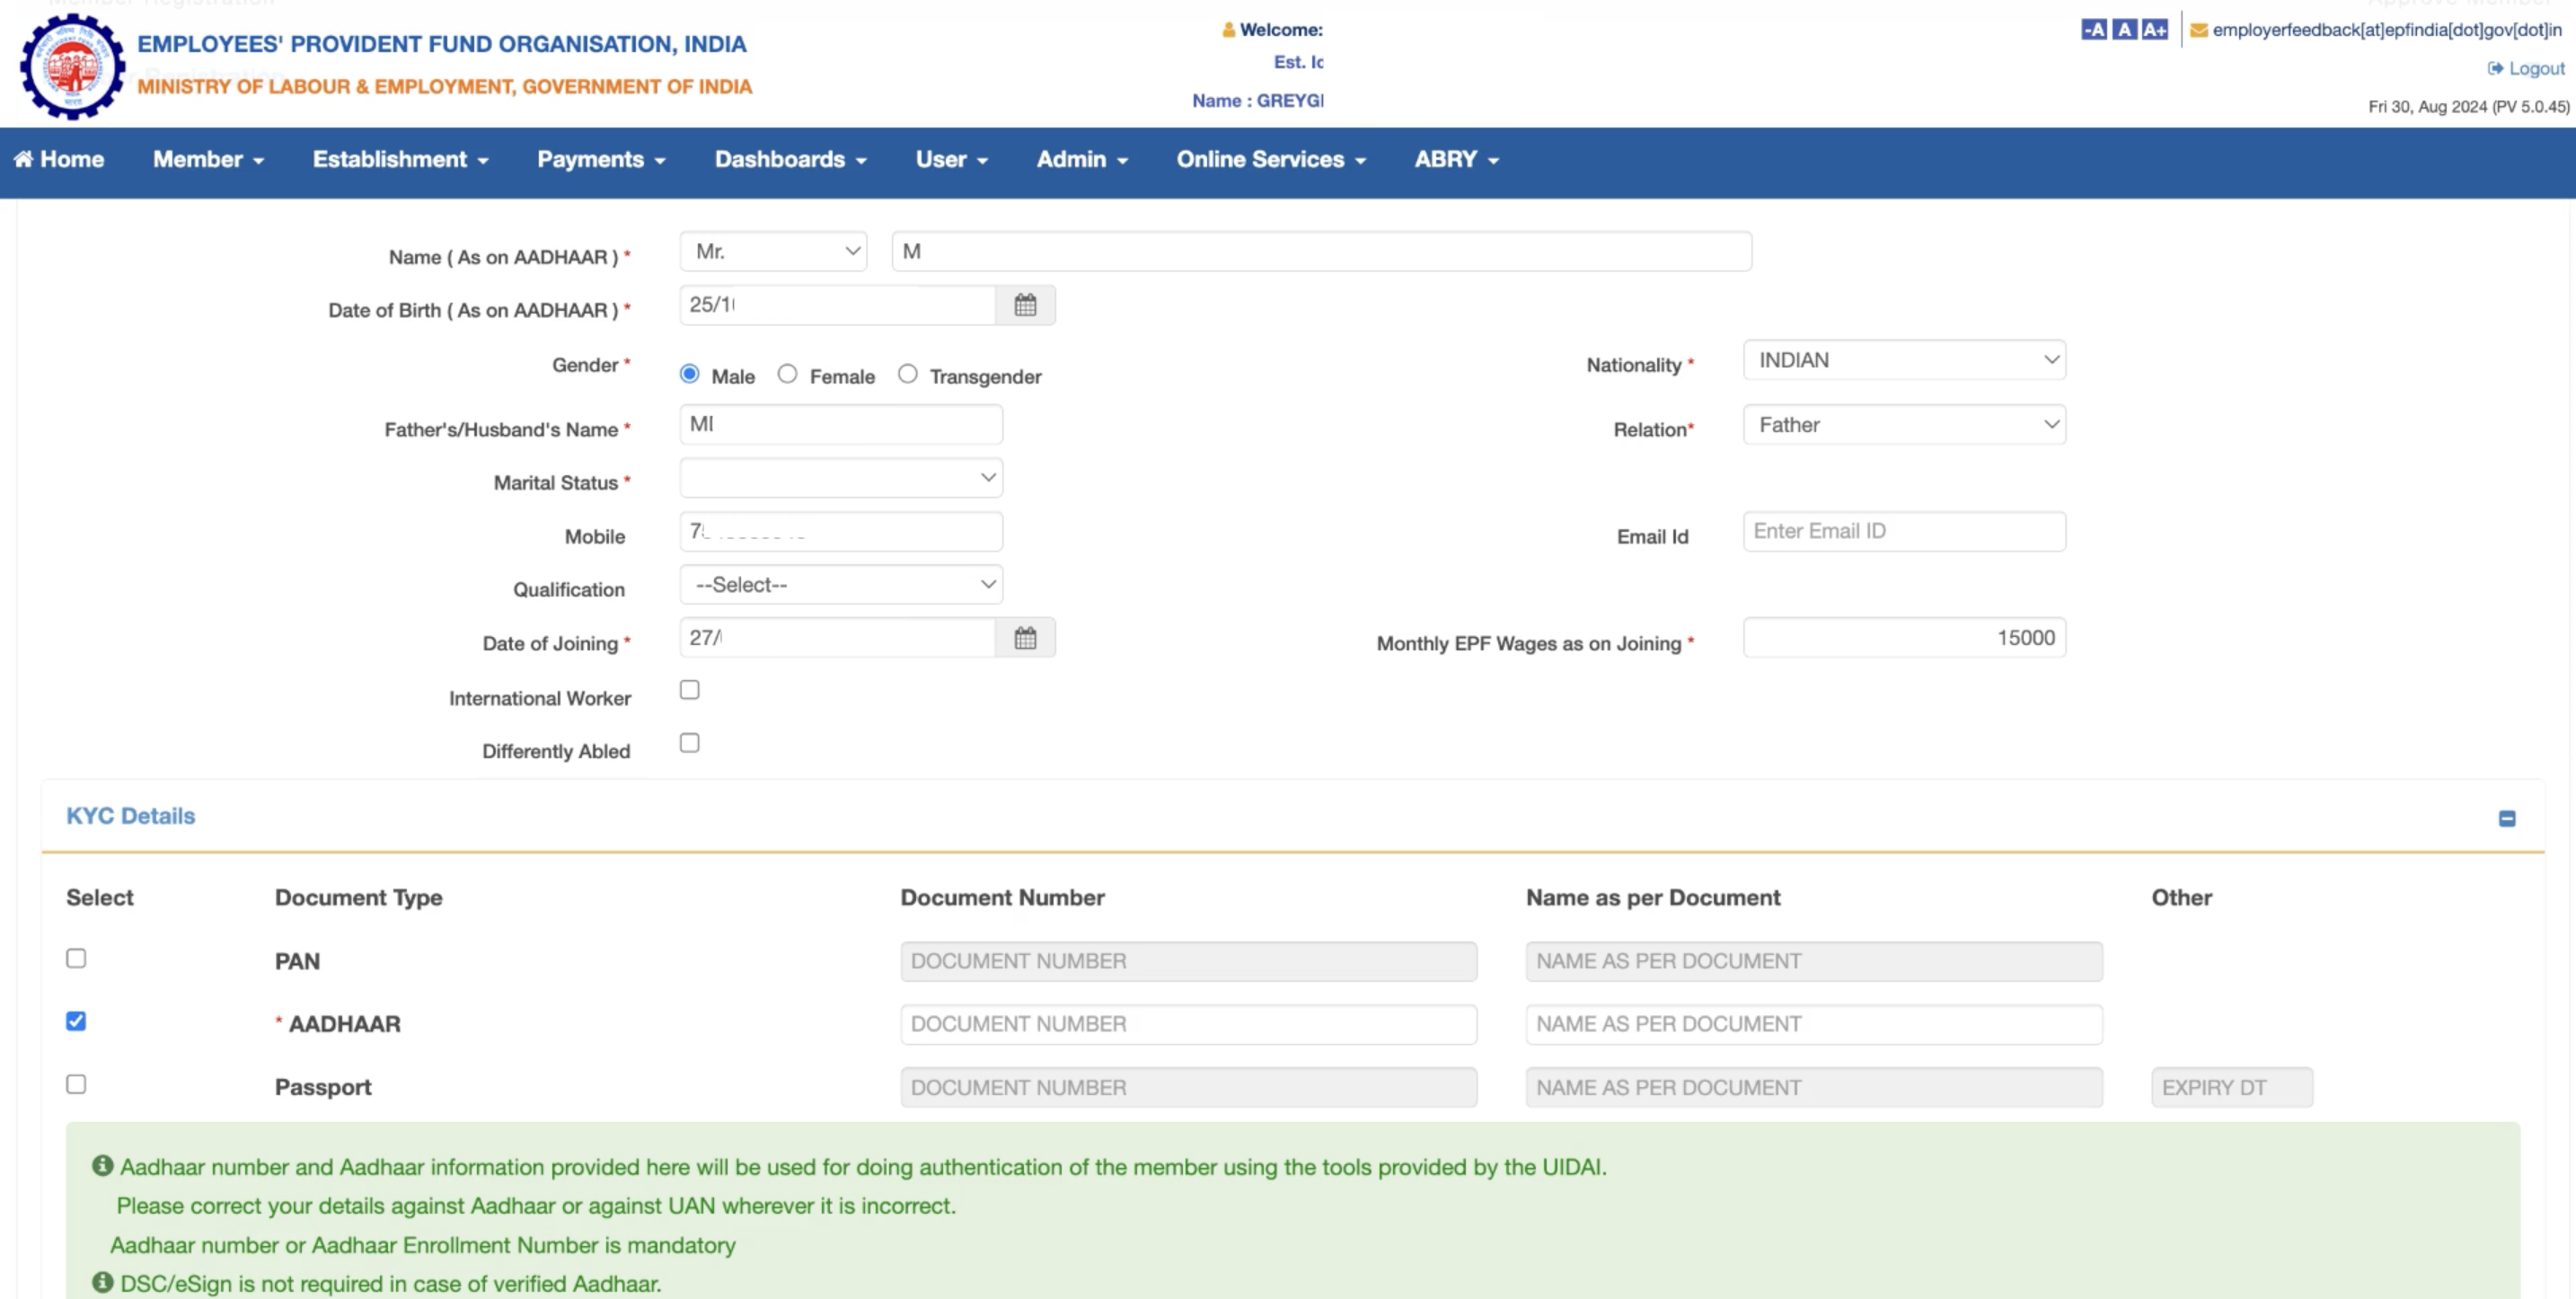
Task: Open the Relation dropdown
Action: pyautogui.click(x=1904, y=425)
